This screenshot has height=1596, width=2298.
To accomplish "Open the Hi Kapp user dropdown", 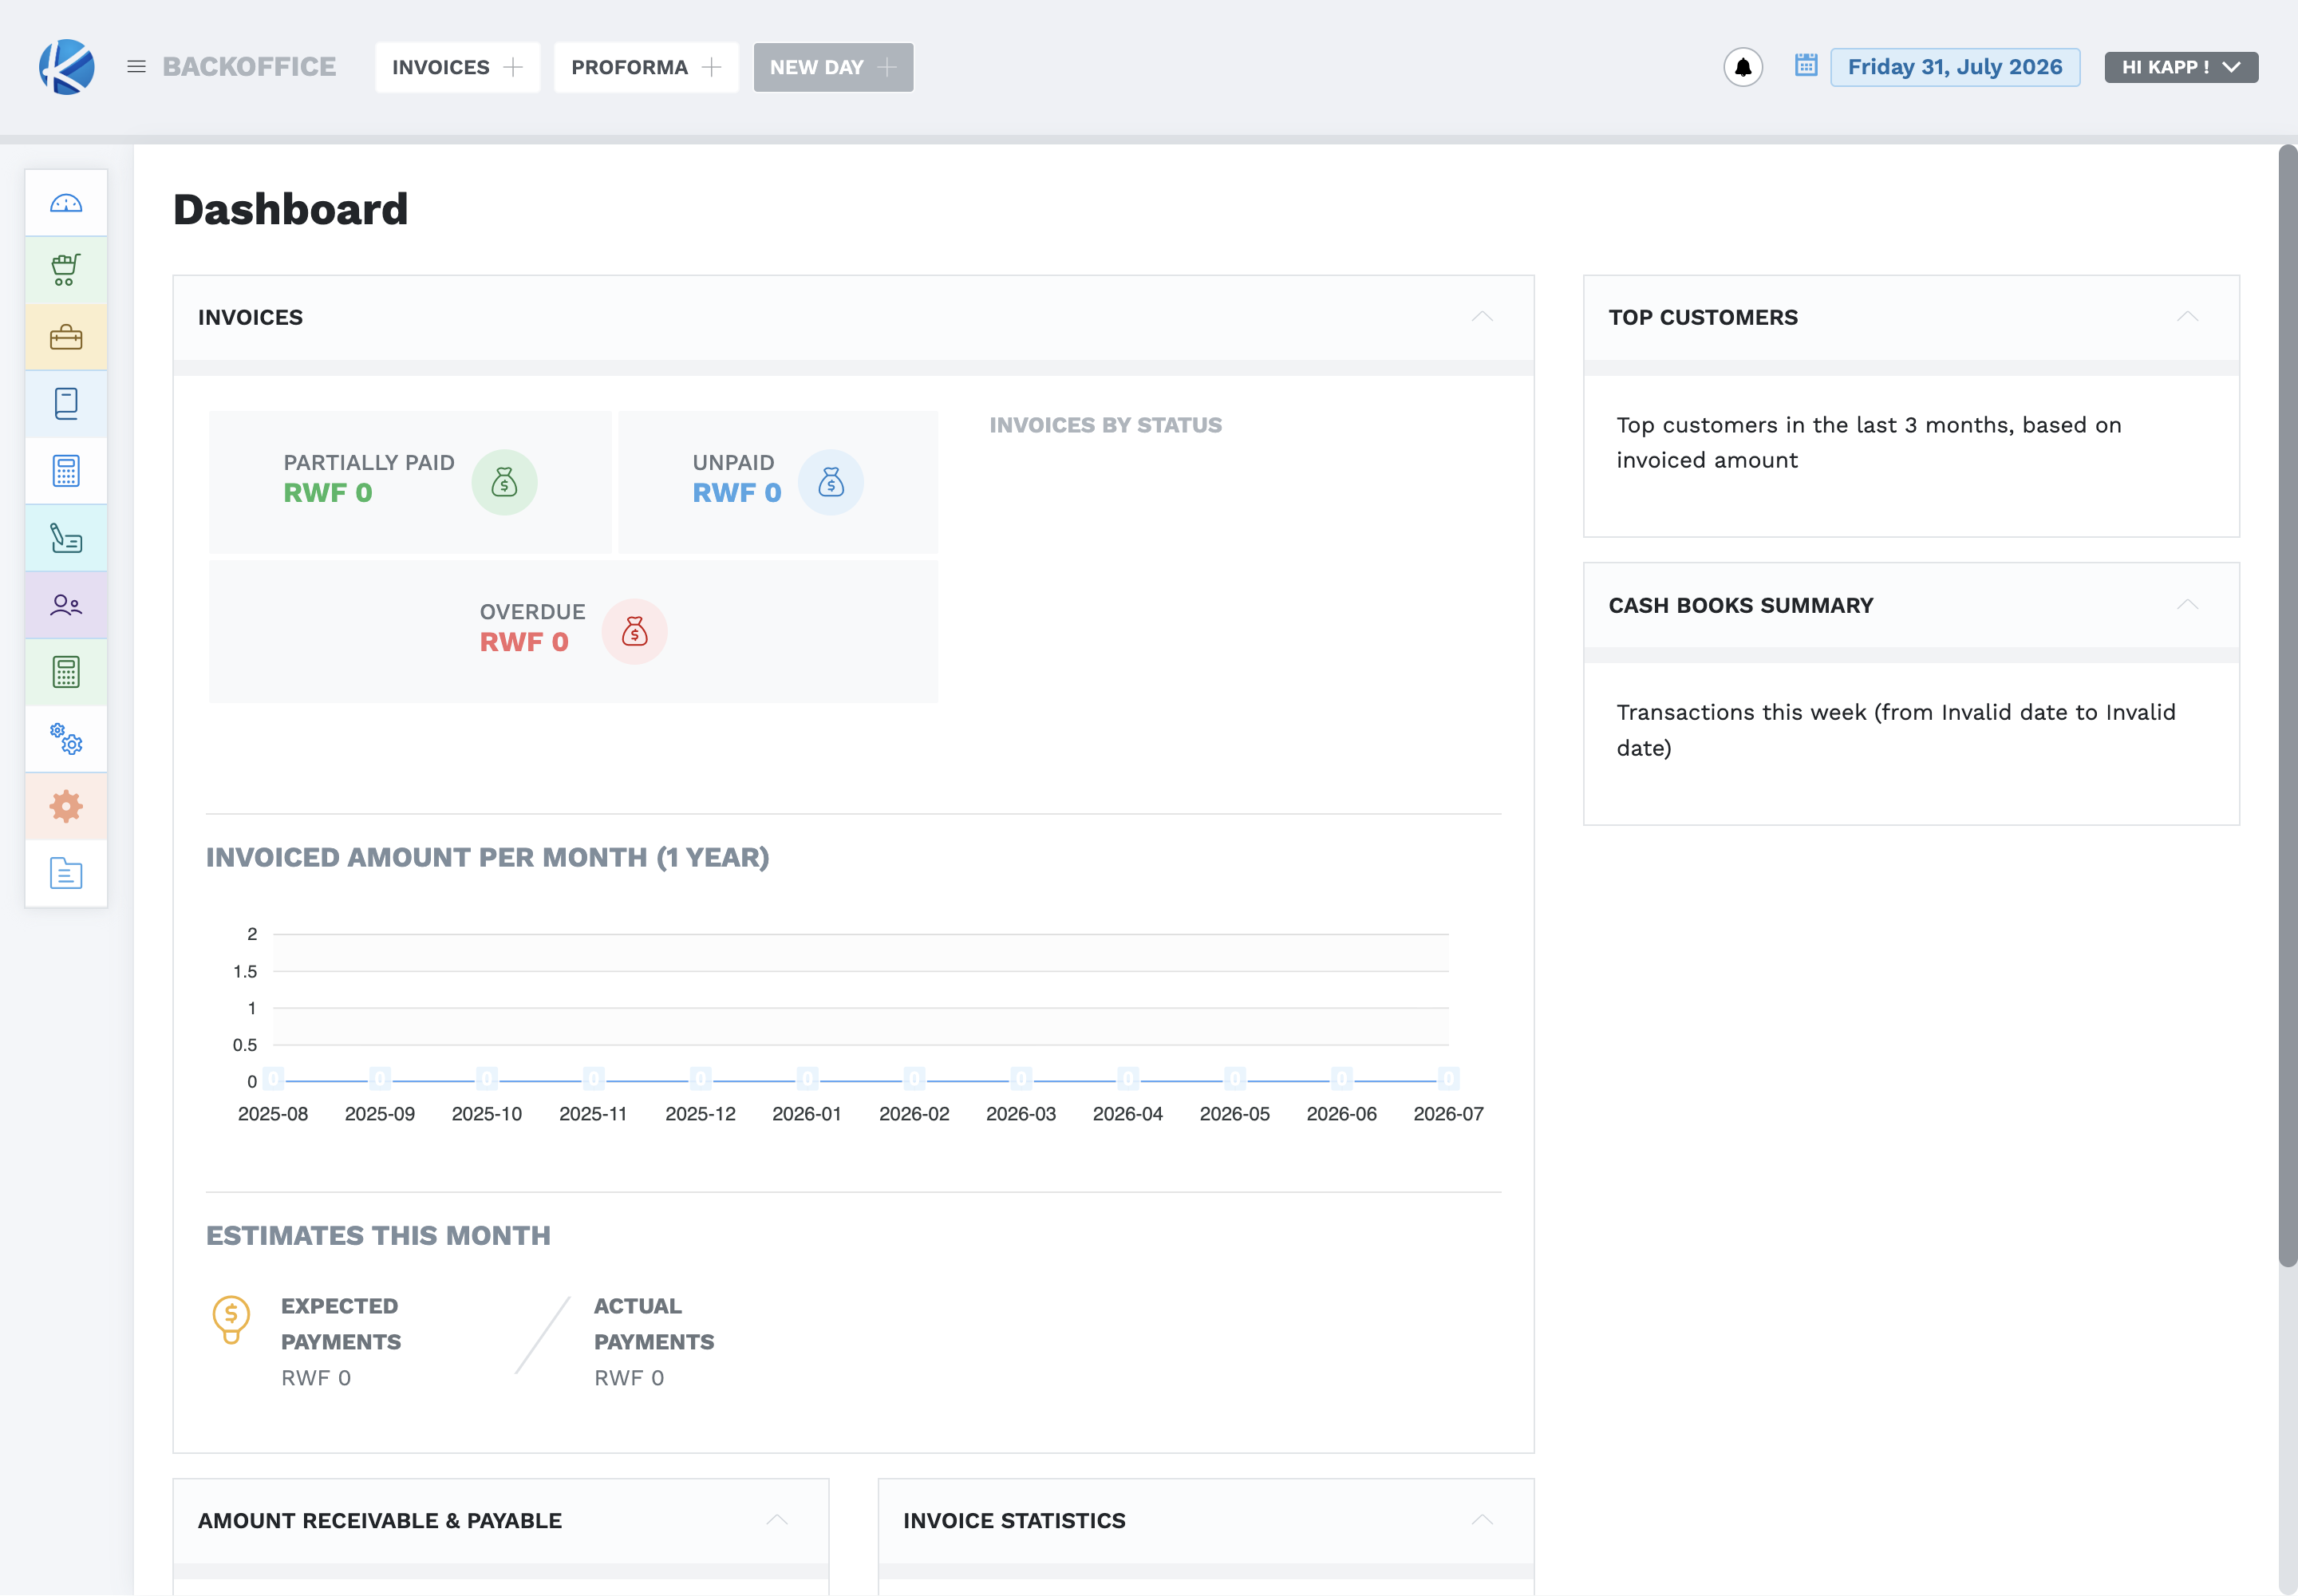I will (x=2181, y=67).
